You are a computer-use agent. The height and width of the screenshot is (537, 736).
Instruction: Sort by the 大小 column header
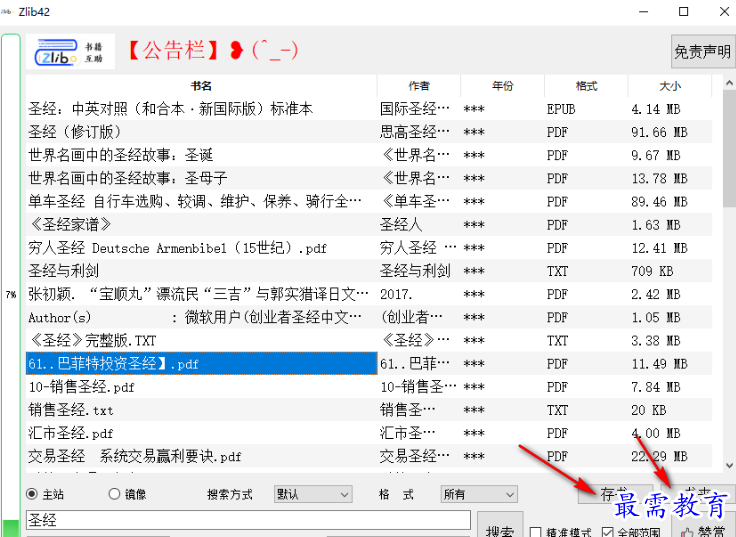click(x=670, y=86)
